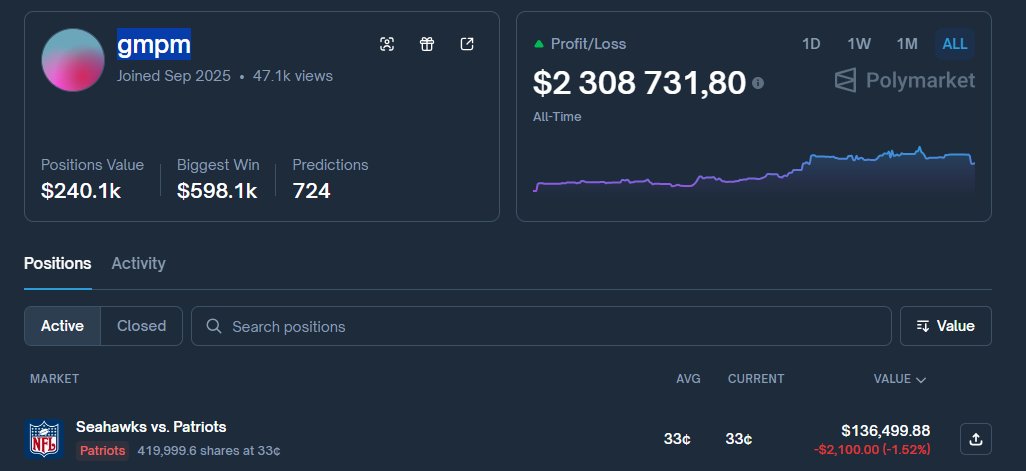
Task: Switch to the Positions tab
Action: [x=58, y=263]
